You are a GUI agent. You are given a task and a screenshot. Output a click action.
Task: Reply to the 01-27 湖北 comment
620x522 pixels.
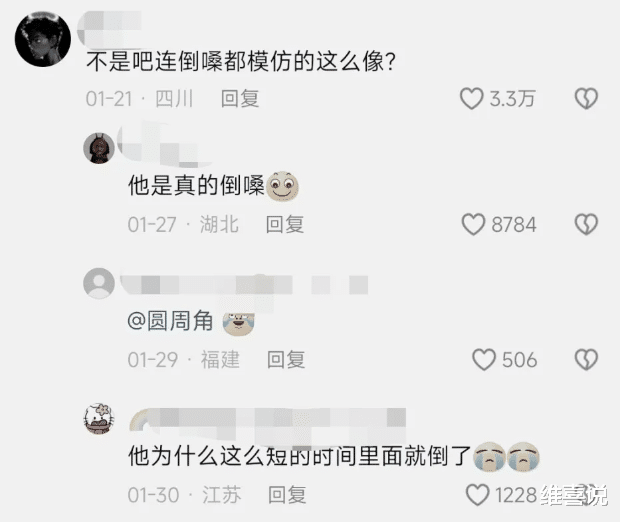click(285, 224)
